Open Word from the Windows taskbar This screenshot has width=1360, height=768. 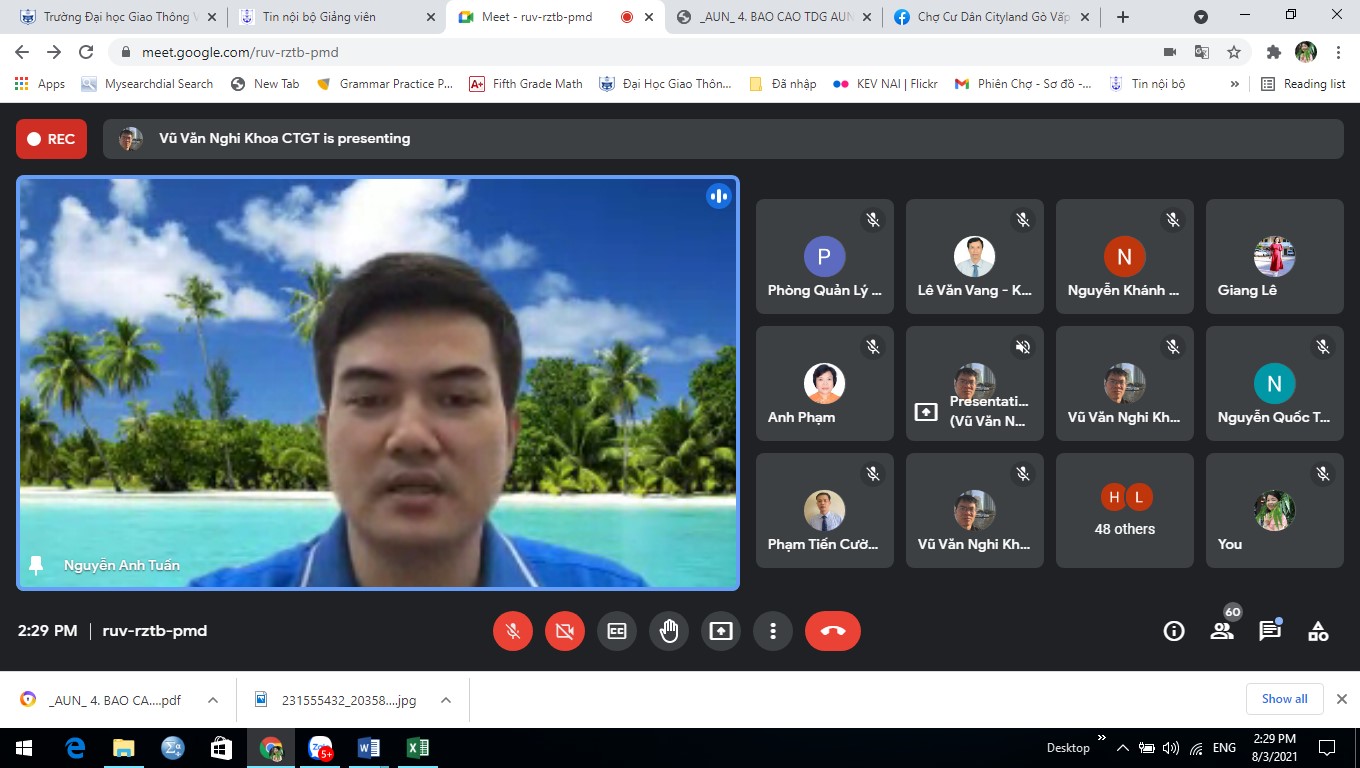[368, 748]
